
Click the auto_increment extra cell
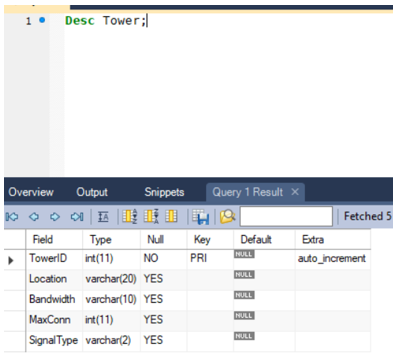pos(333,259)
